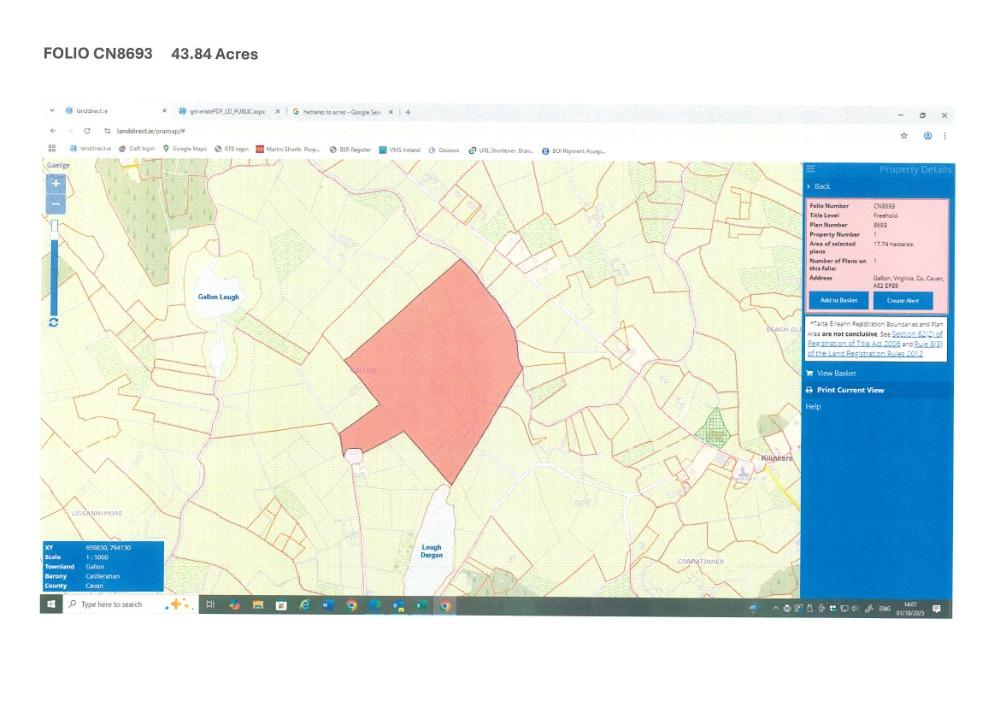This screenshot has width=1000, height=707.
Task: Reload the page using the browser refresh icon
Action: tap(87, 131)
